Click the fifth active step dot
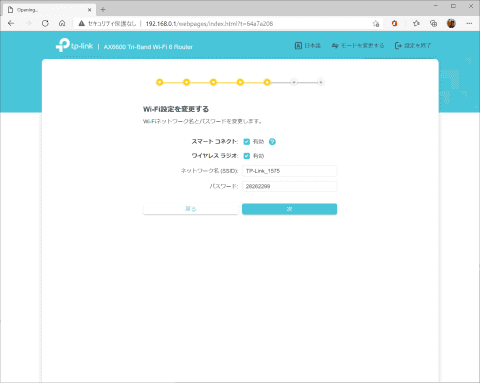Screen dimensions: 480x383 tap(267, 82)
